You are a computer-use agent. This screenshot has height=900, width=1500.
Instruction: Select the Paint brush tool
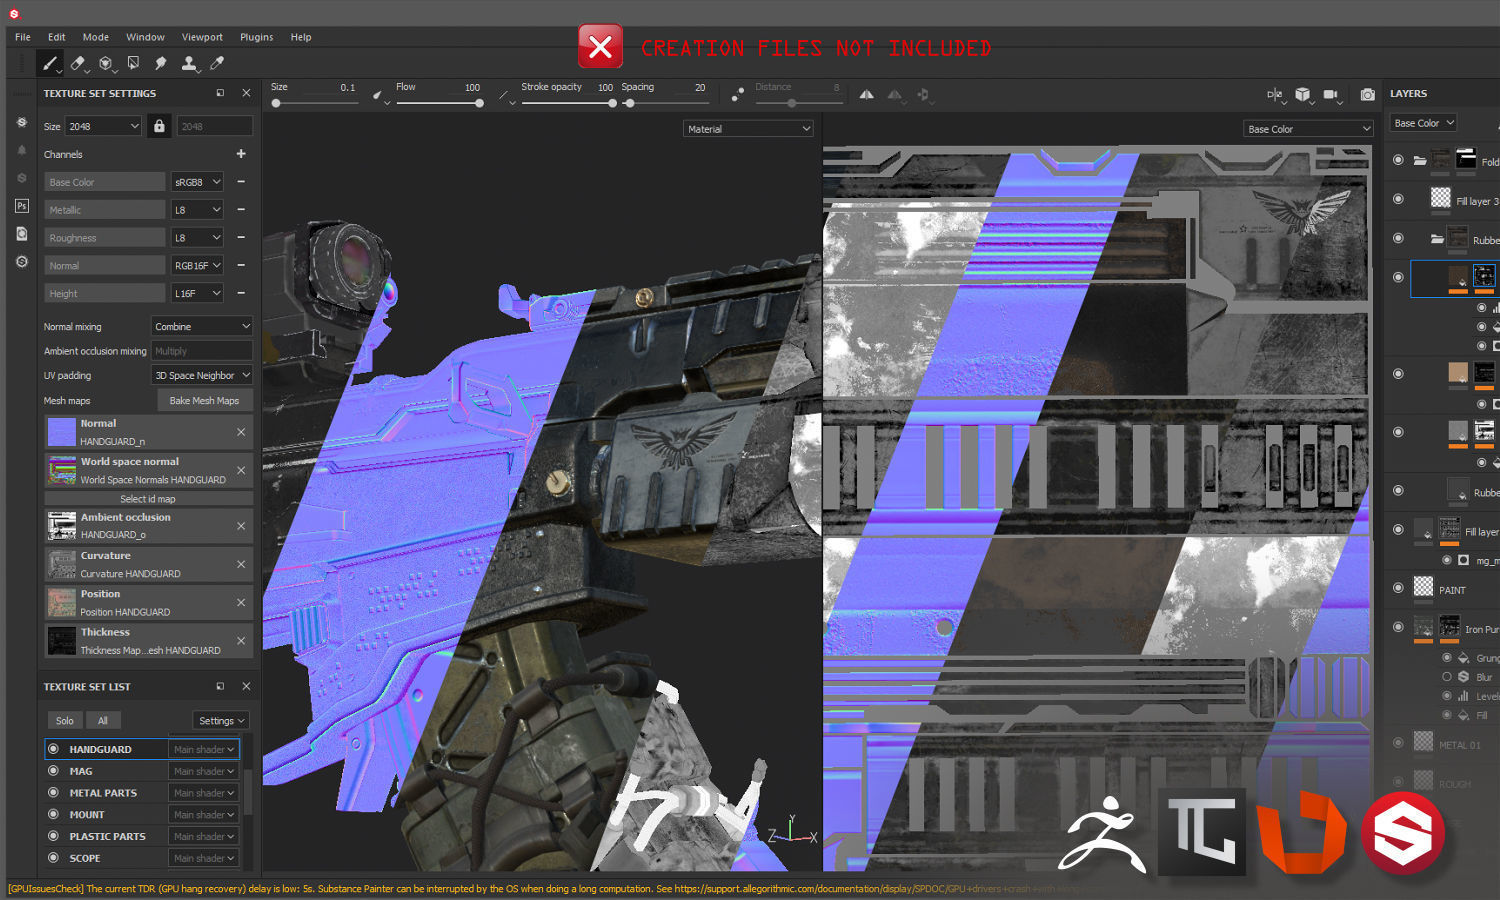[x=49, y=63]
